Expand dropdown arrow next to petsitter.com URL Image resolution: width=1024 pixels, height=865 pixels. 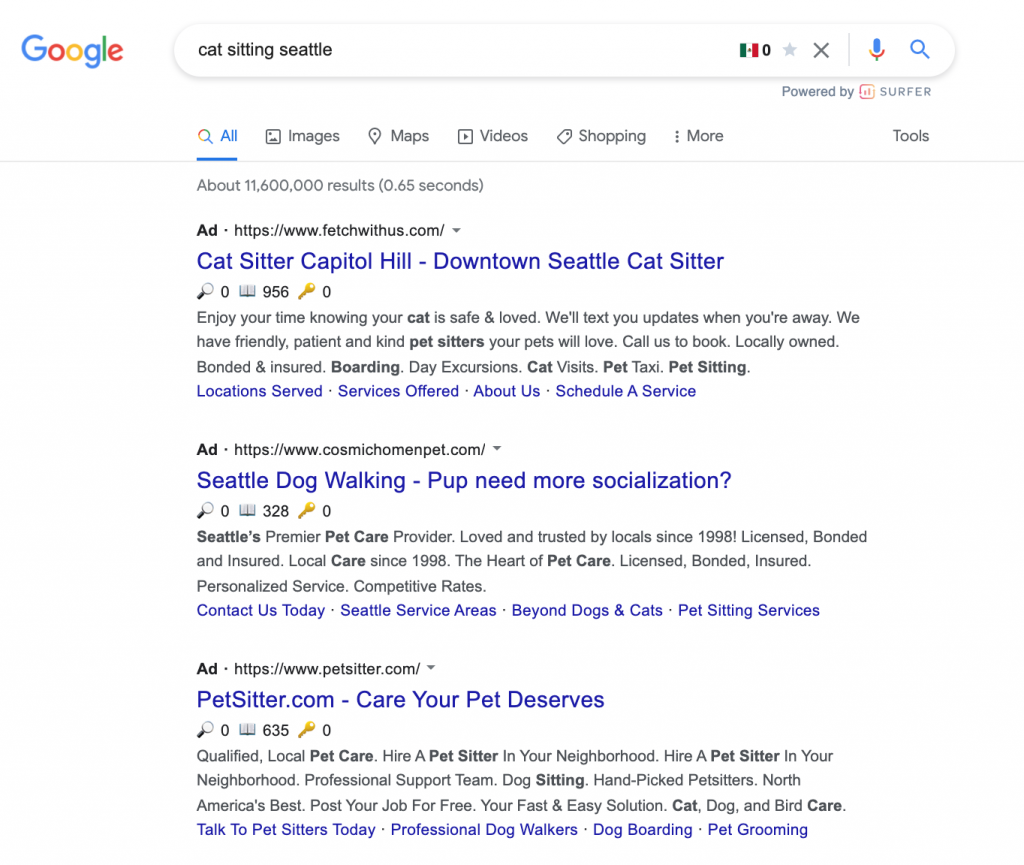point(432,669)
